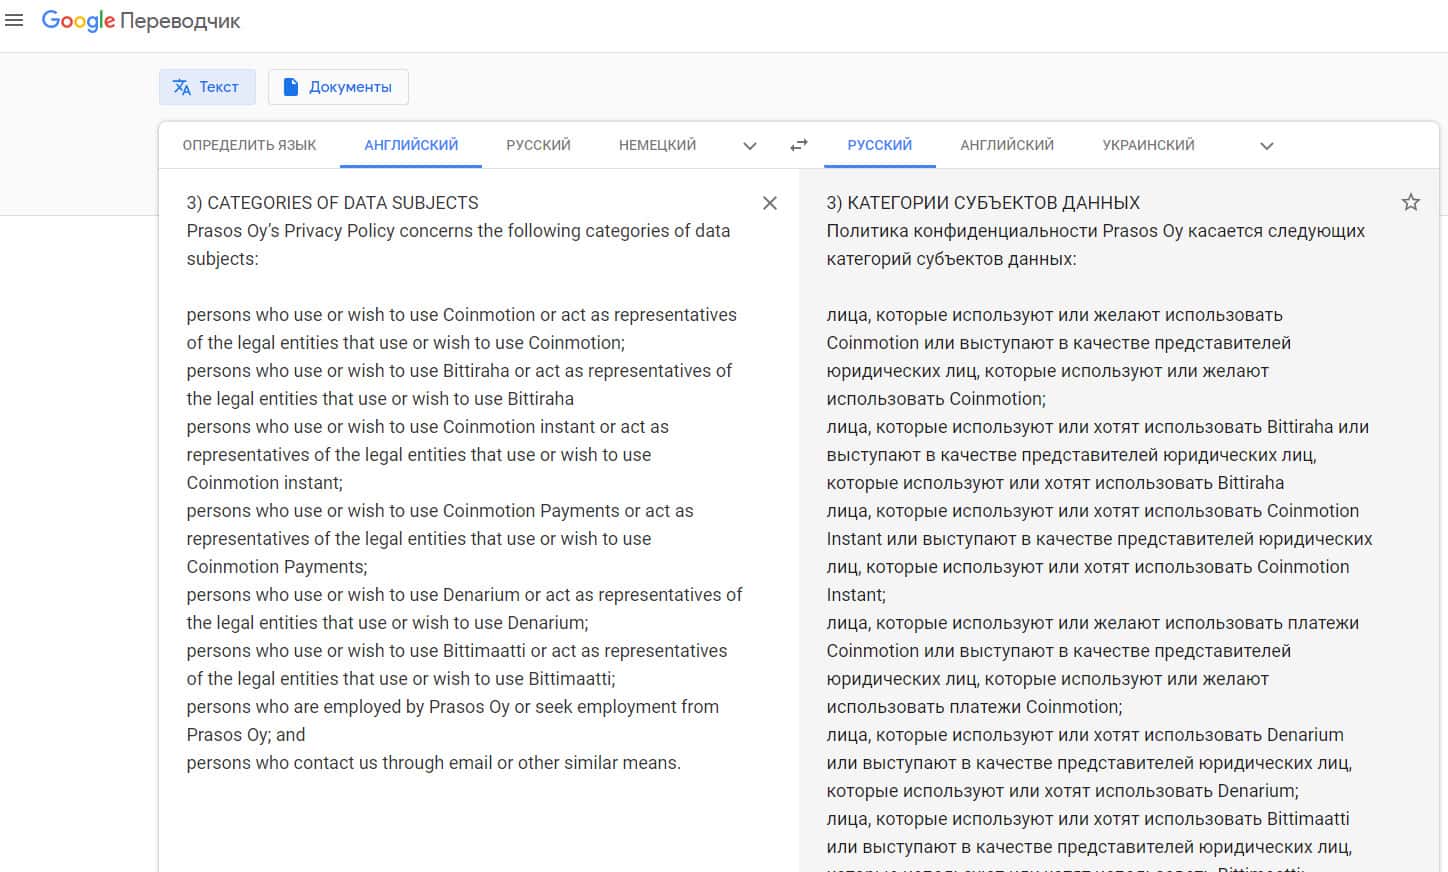The width and height of the screenshot is (1448, 872).
Task: Click the translated line 'которые используют или хотят использовать Denarium;'
Action: [x=1062, y=791]
